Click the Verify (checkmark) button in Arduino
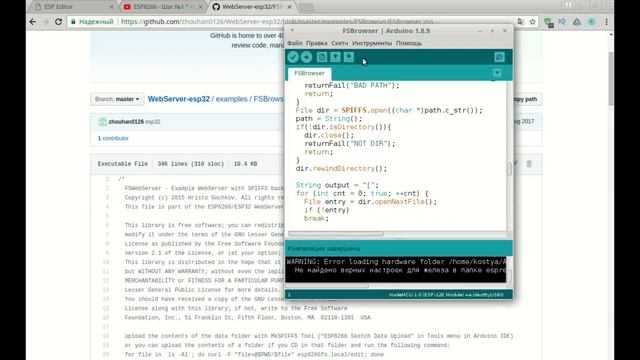The image size is (640, 360). [x=293, y=57]
